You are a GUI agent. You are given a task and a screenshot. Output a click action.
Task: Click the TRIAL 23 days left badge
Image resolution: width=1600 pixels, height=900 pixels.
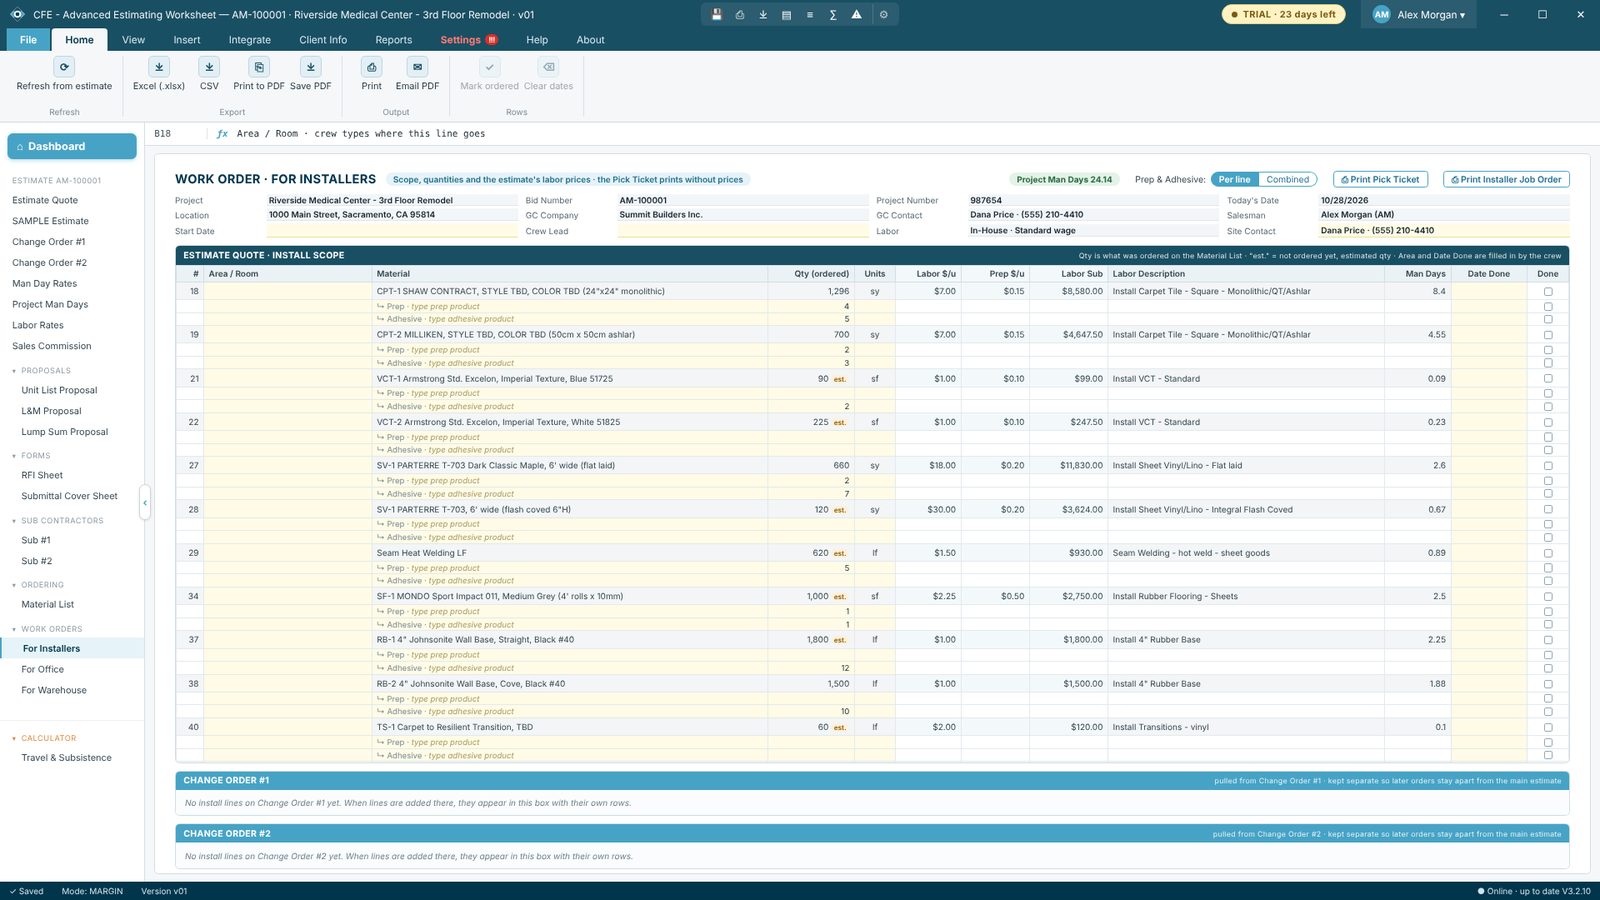1283,15
